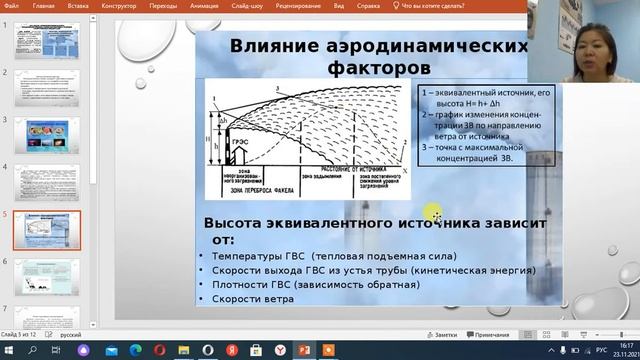This screenshot has height=360, width=640.
Task: Switch to the Переходы tab
Action: tap(163, 6)
